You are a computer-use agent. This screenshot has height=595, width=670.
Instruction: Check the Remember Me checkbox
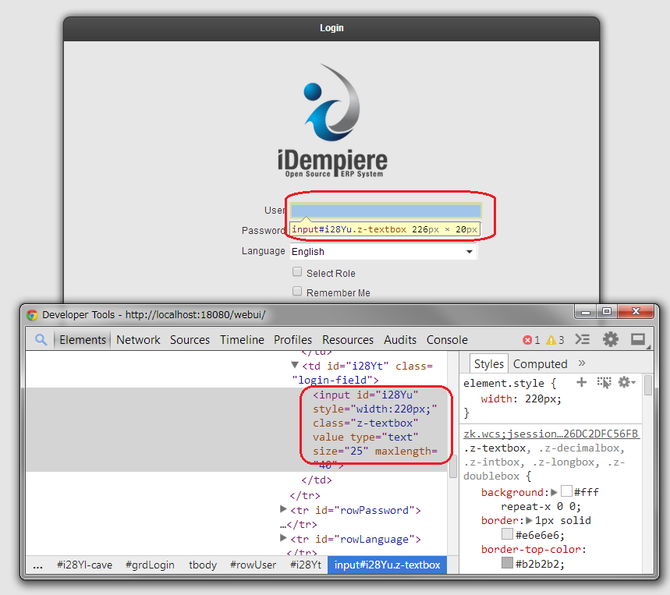pos(297,292)
